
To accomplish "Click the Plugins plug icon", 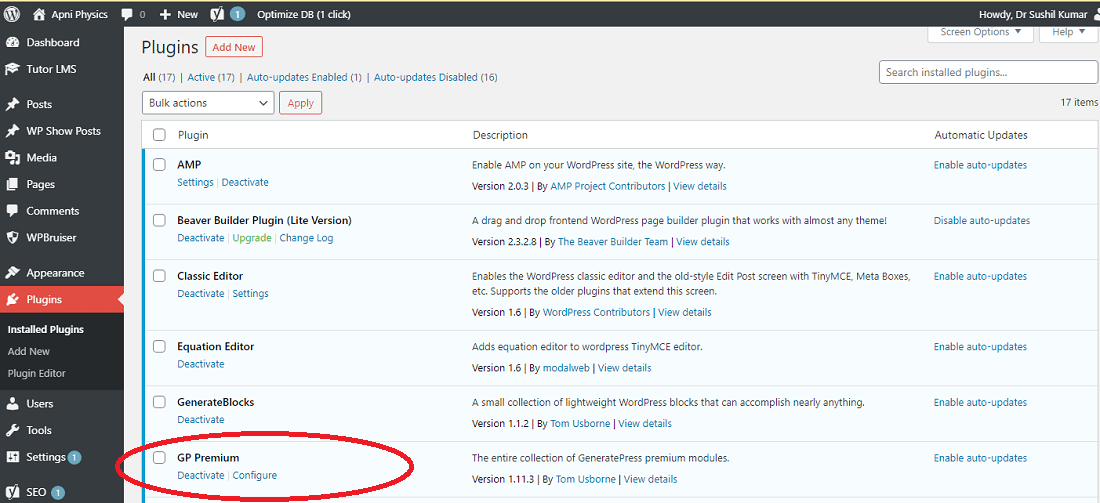I will point(12,300).
